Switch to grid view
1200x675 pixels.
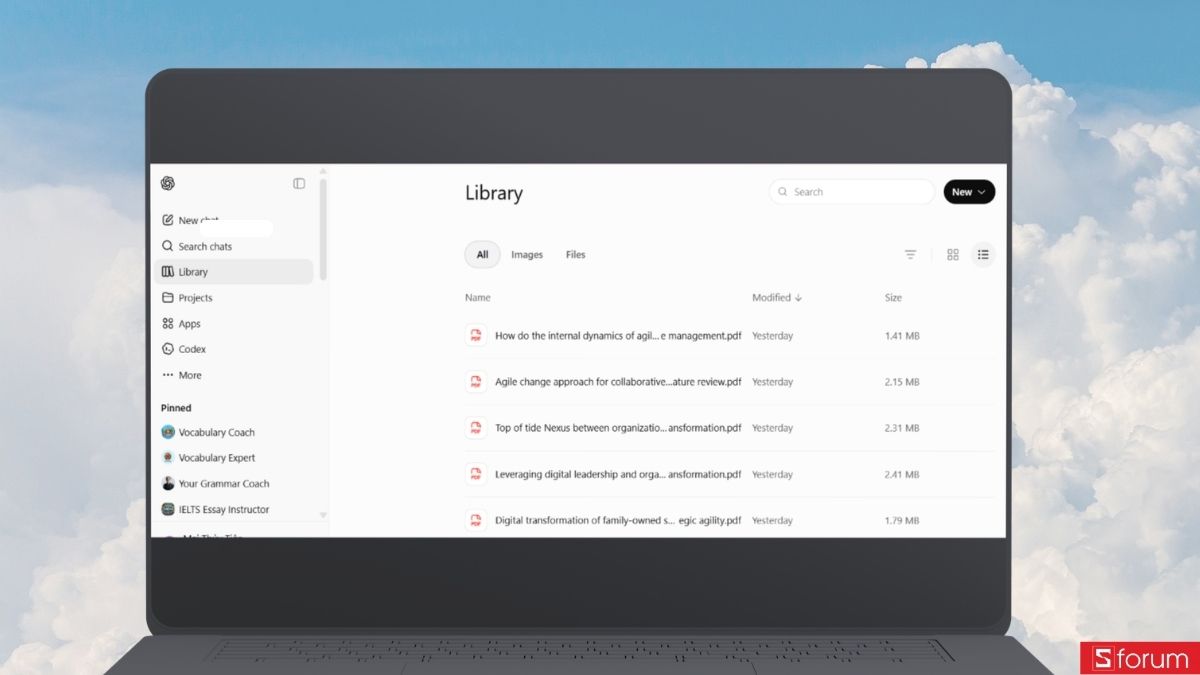(953, 255)
